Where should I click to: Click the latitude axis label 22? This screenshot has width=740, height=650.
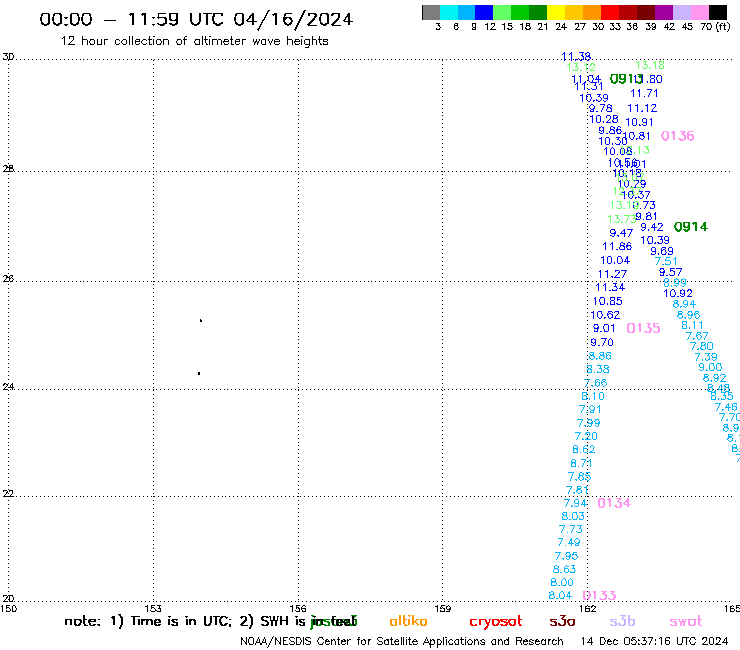pos(8,493)
